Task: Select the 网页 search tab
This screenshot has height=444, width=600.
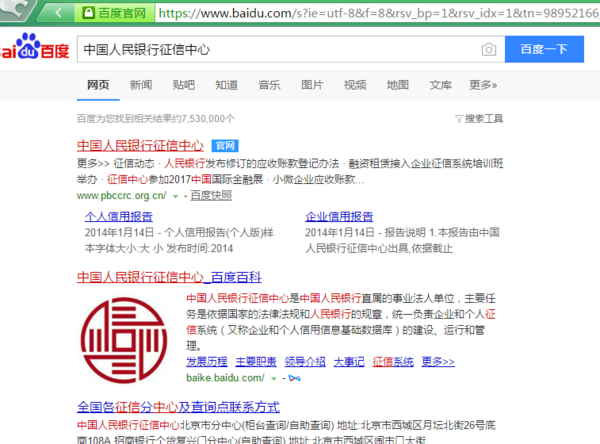Action: [x=98, y=85]
